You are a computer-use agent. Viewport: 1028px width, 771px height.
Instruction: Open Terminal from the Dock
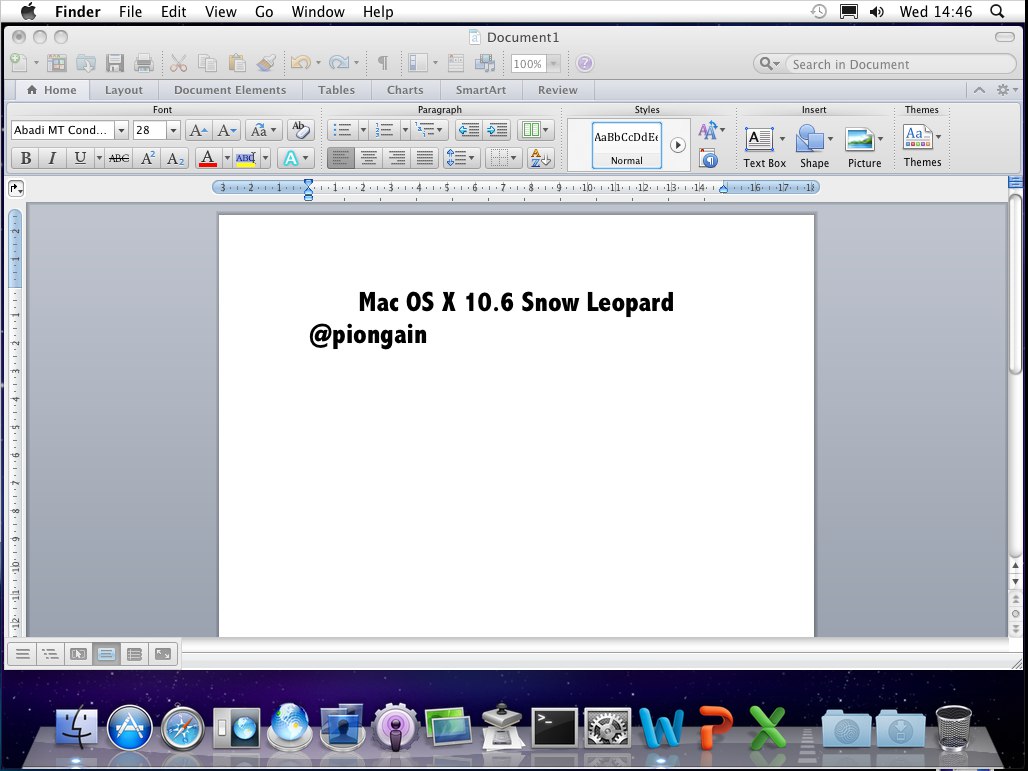pyautogui.click(x=554, y=728)
